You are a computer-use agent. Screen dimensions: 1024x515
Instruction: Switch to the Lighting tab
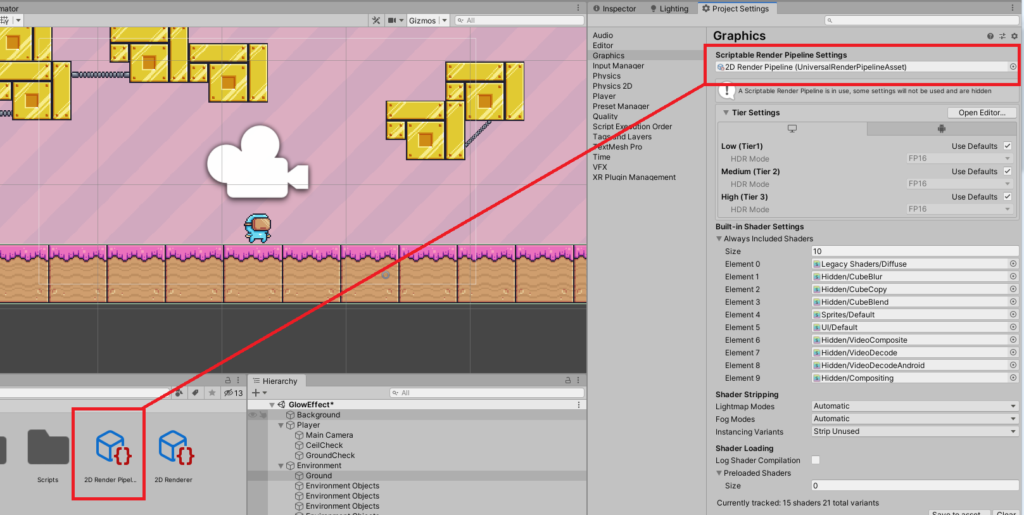point(669,8)
